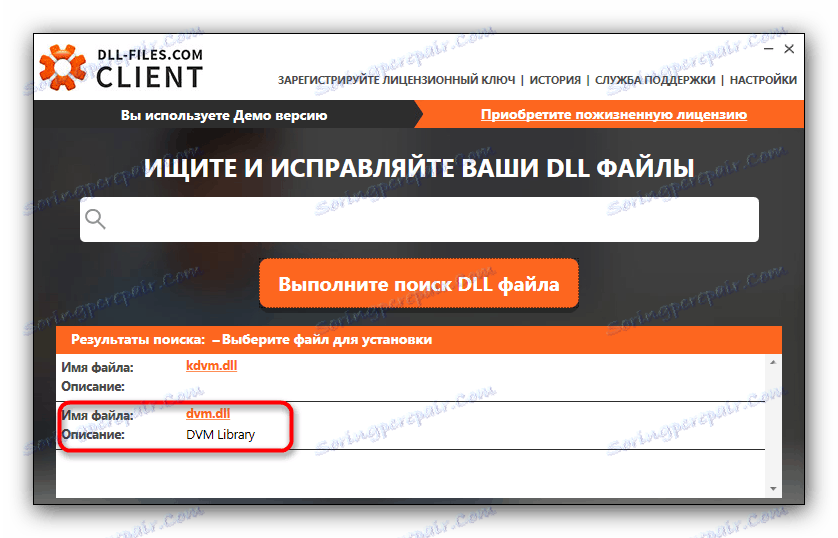Image resolution: width=838 pixels, height=538 pixels.
Task: Click the DLL-Files.com Client gear logo
Action: coord(63,67)
